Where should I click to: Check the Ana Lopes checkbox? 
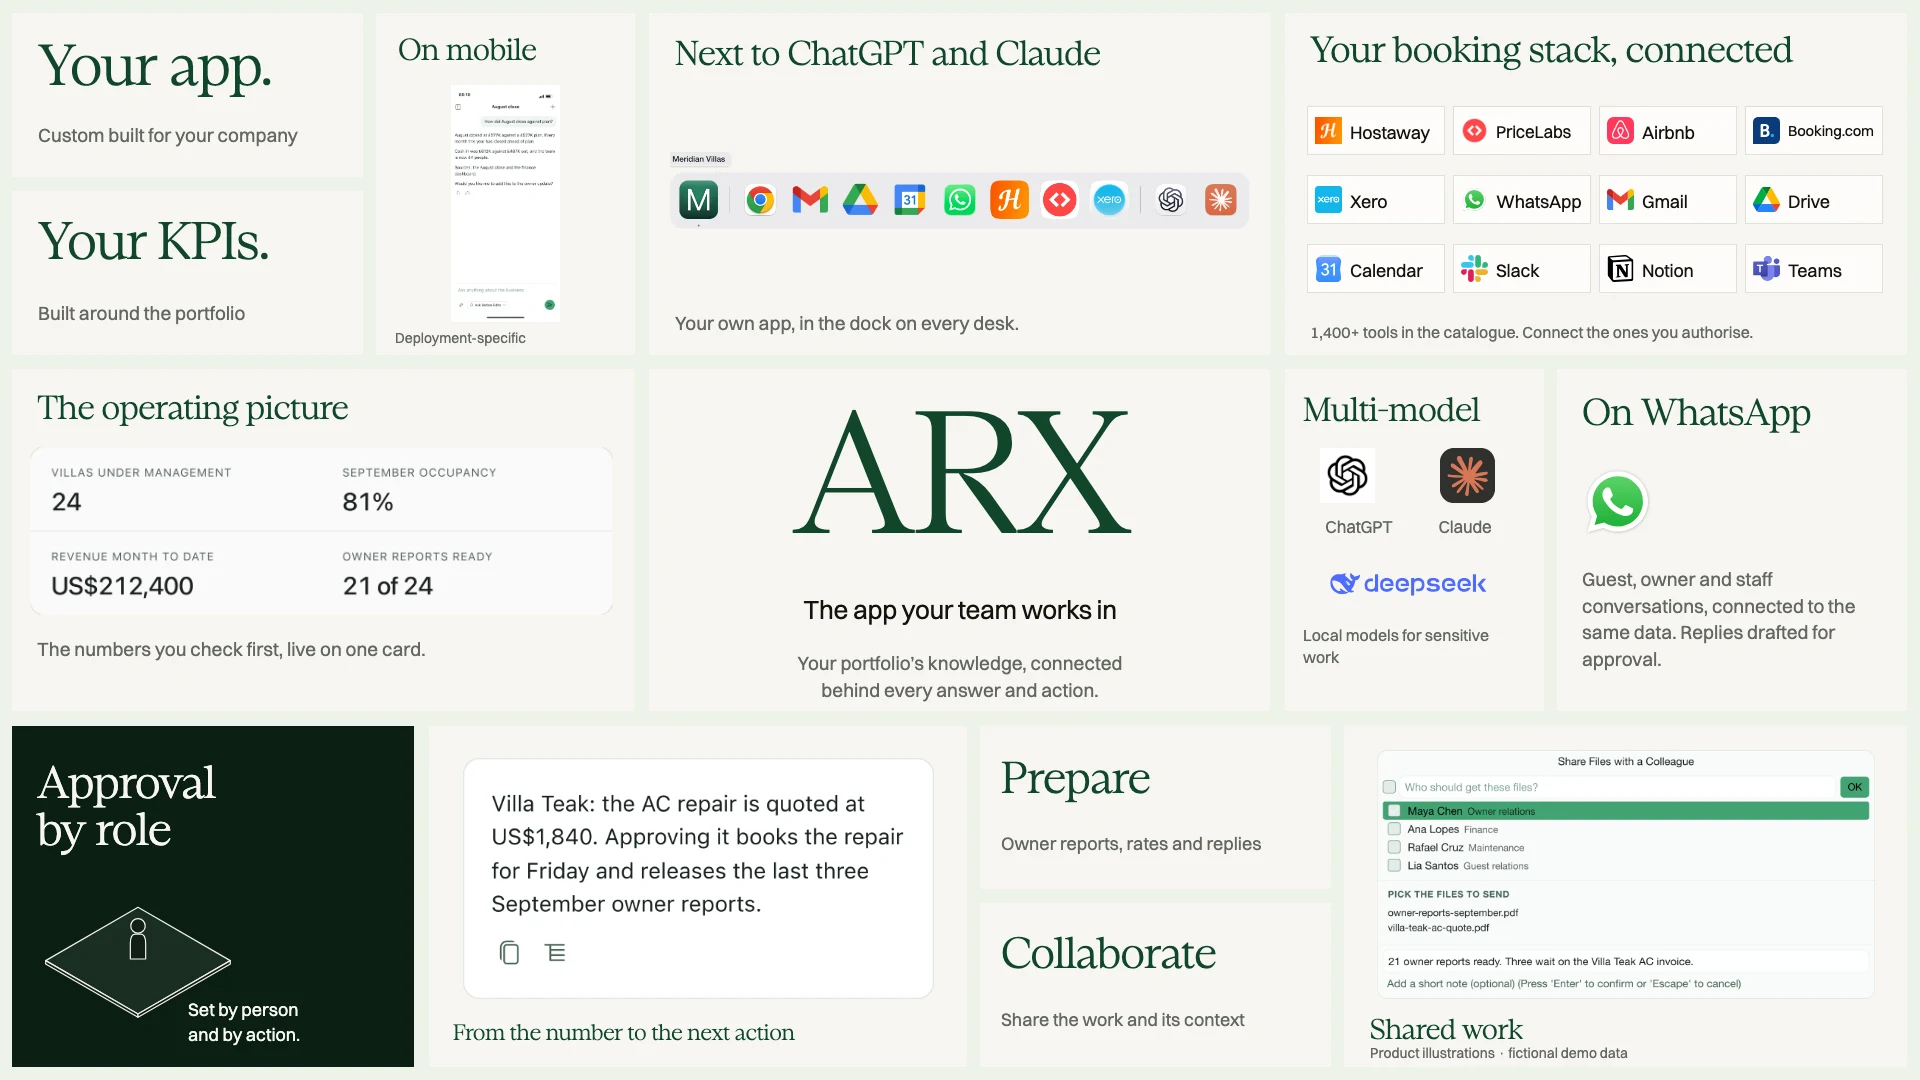point(1394,829)
